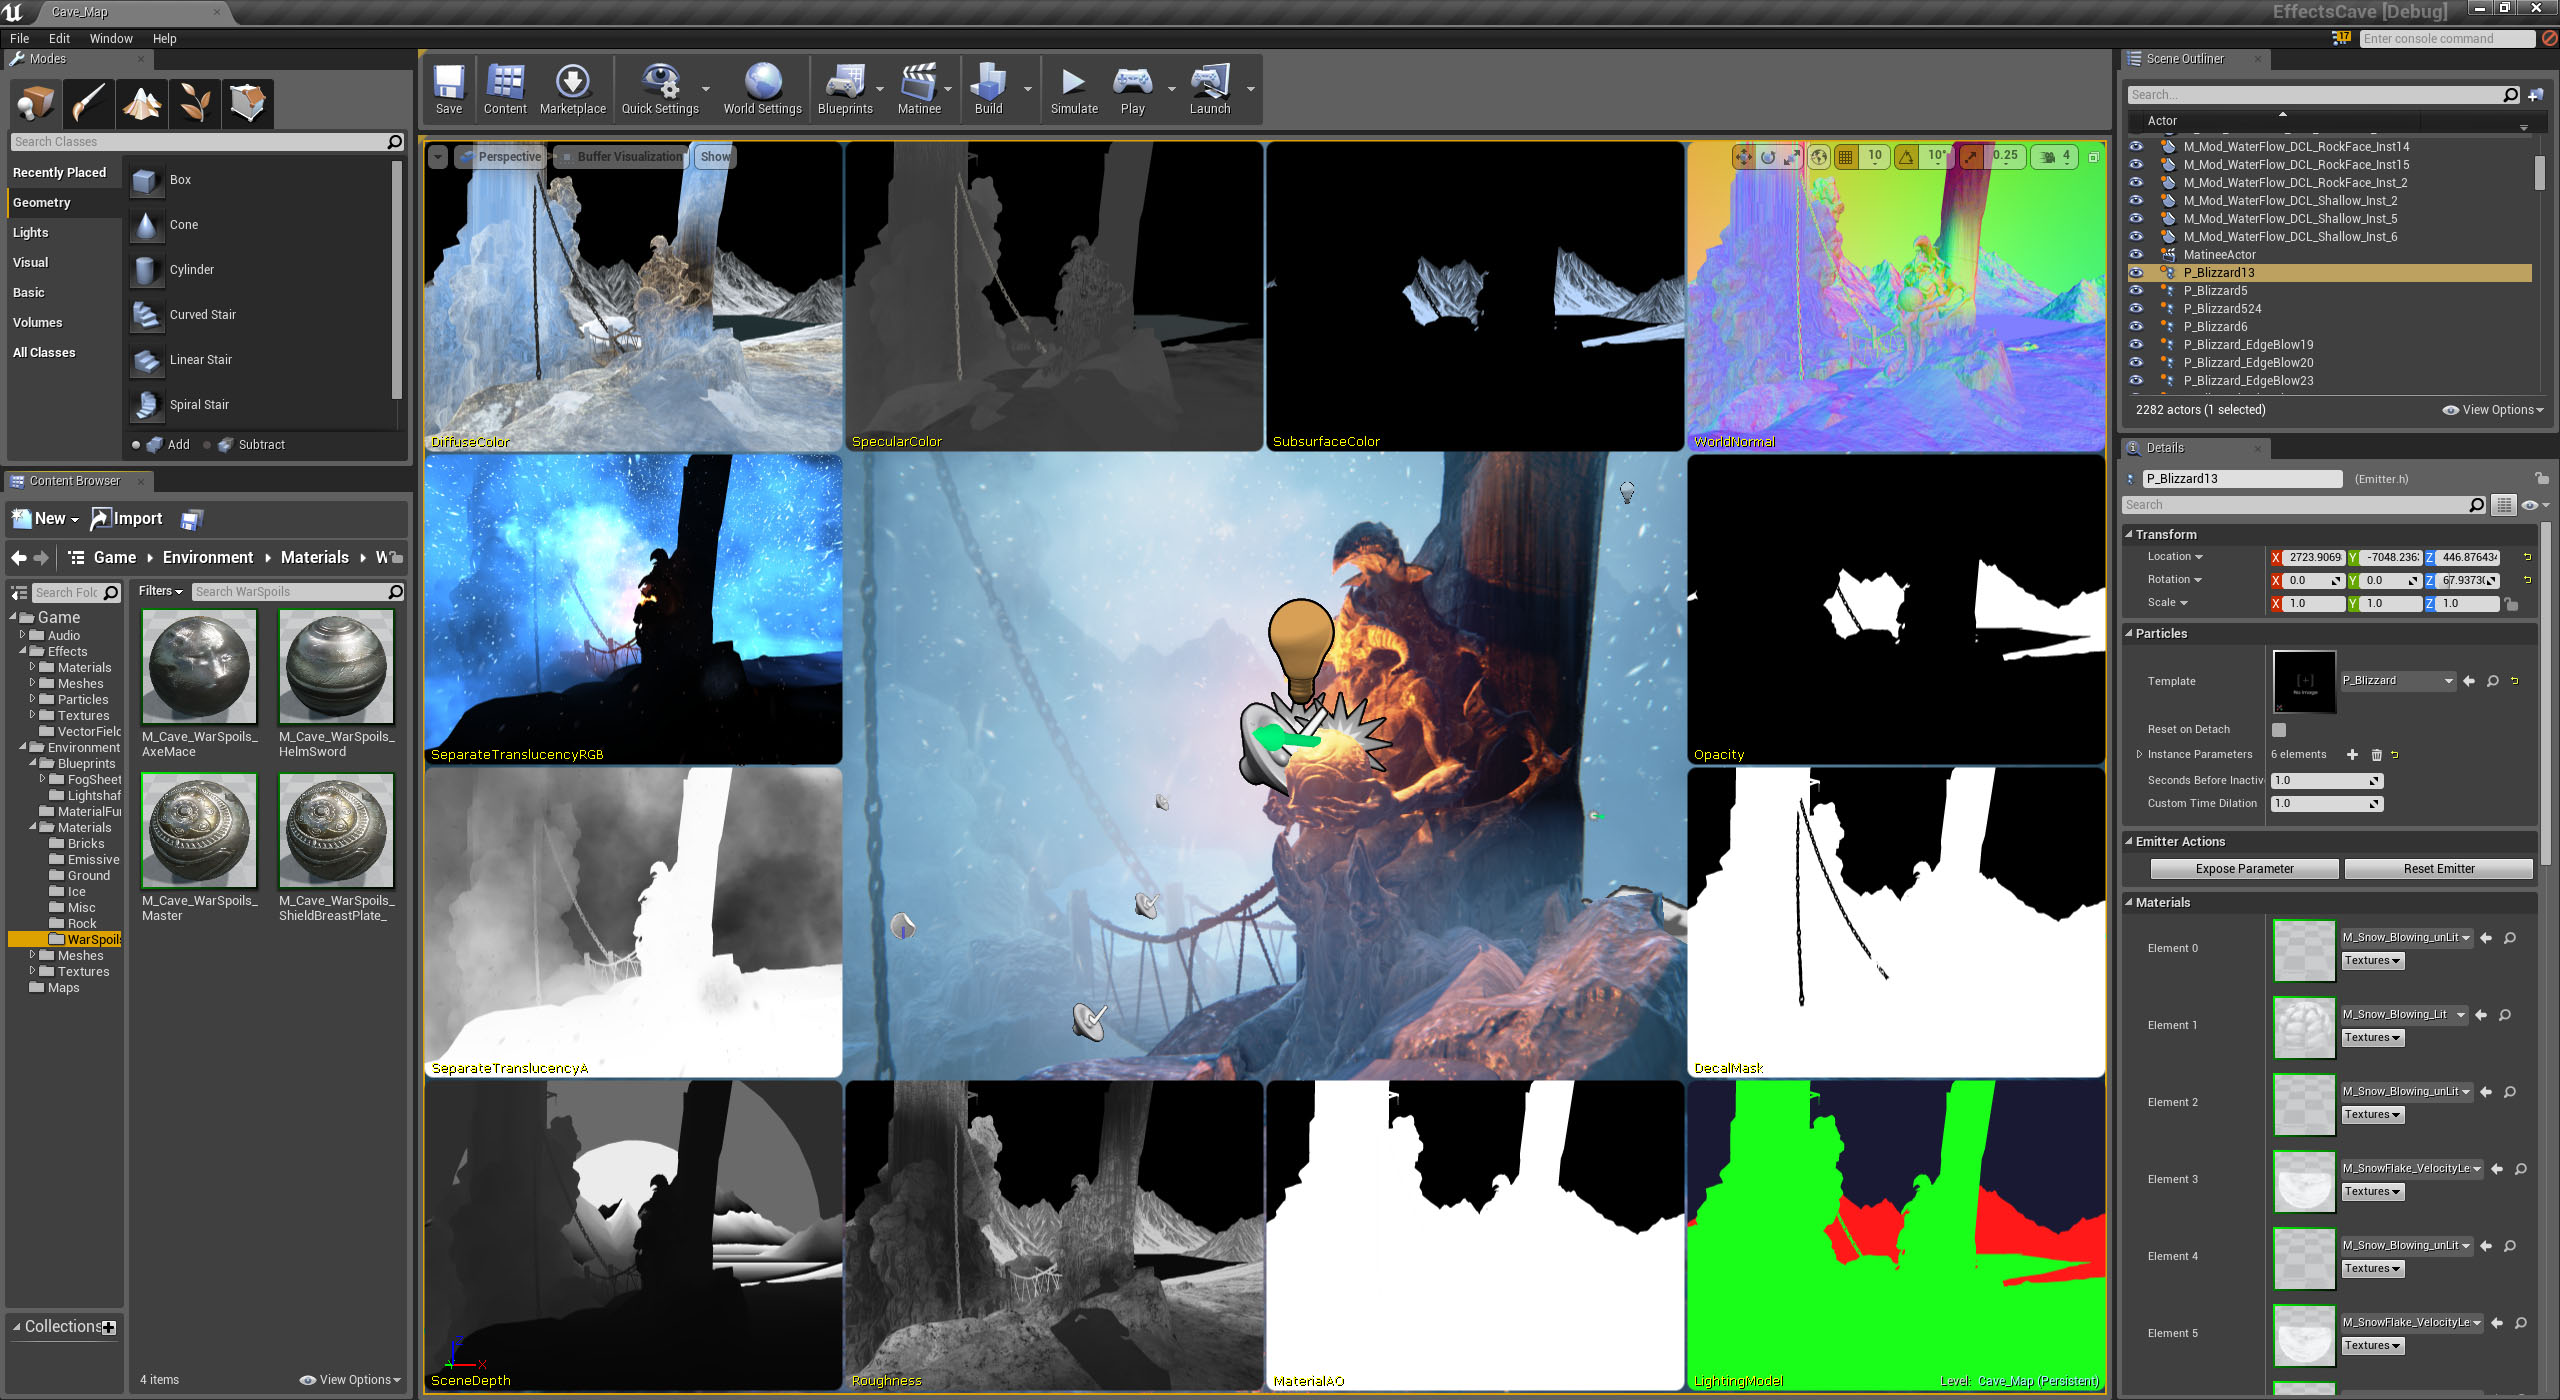Toggle visibility of P_Blizzard13 in outliner

pos(2136,272)
